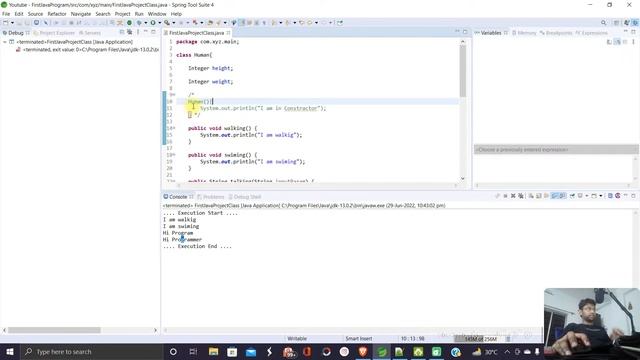Click the Terminate icon in Console toolbar

coord(505,196)
